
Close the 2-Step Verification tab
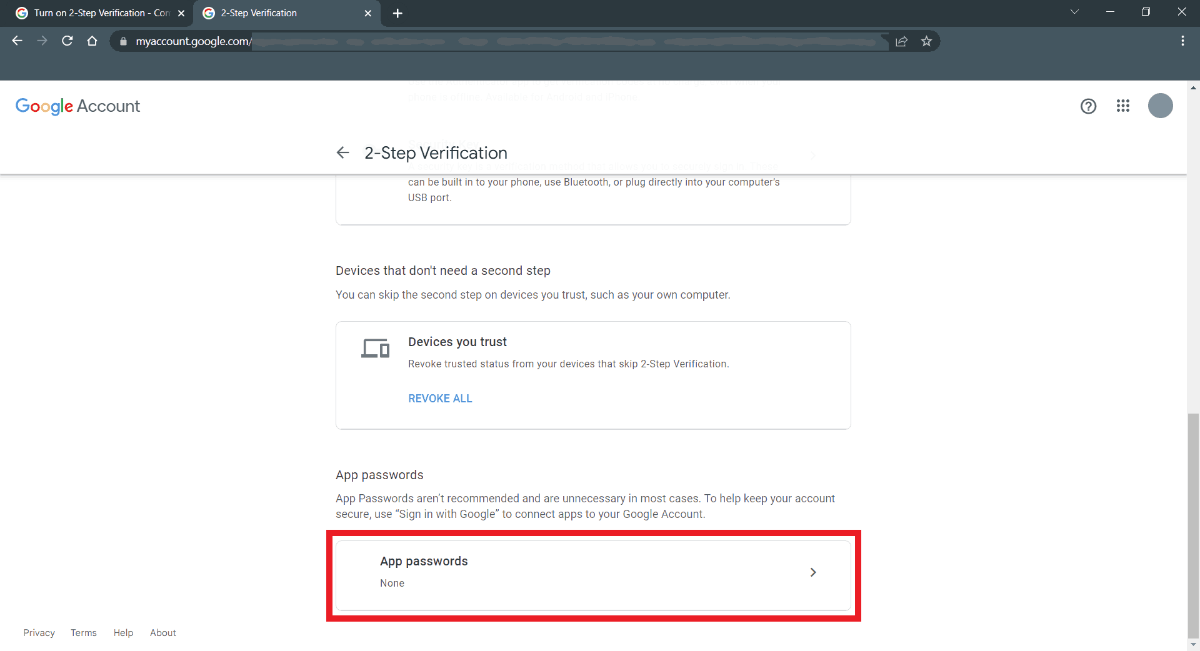[x=368, y=13]
